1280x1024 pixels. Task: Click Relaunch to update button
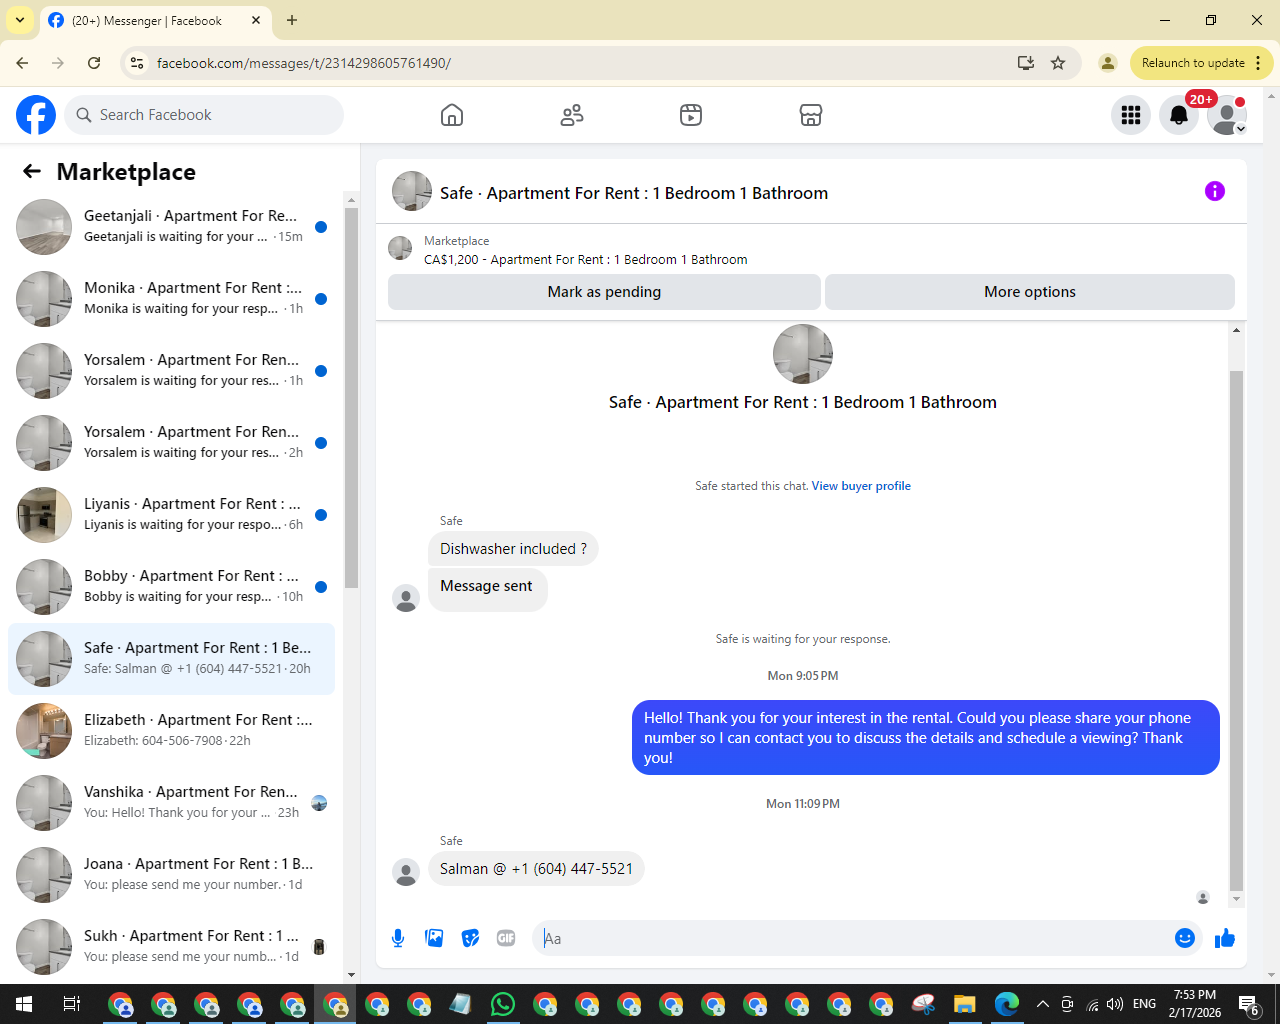pyautogui.click(x=1193, y=63)
